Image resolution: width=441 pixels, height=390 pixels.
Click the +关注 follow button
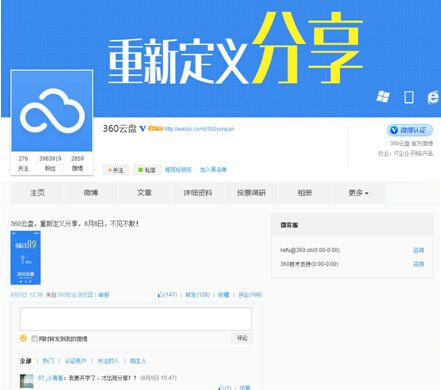point(115,170)
